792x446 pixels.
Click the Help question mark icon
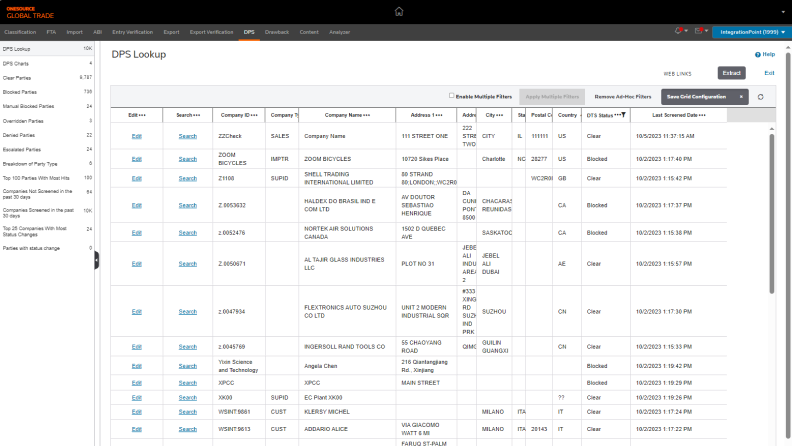click(x=758, y=55)
